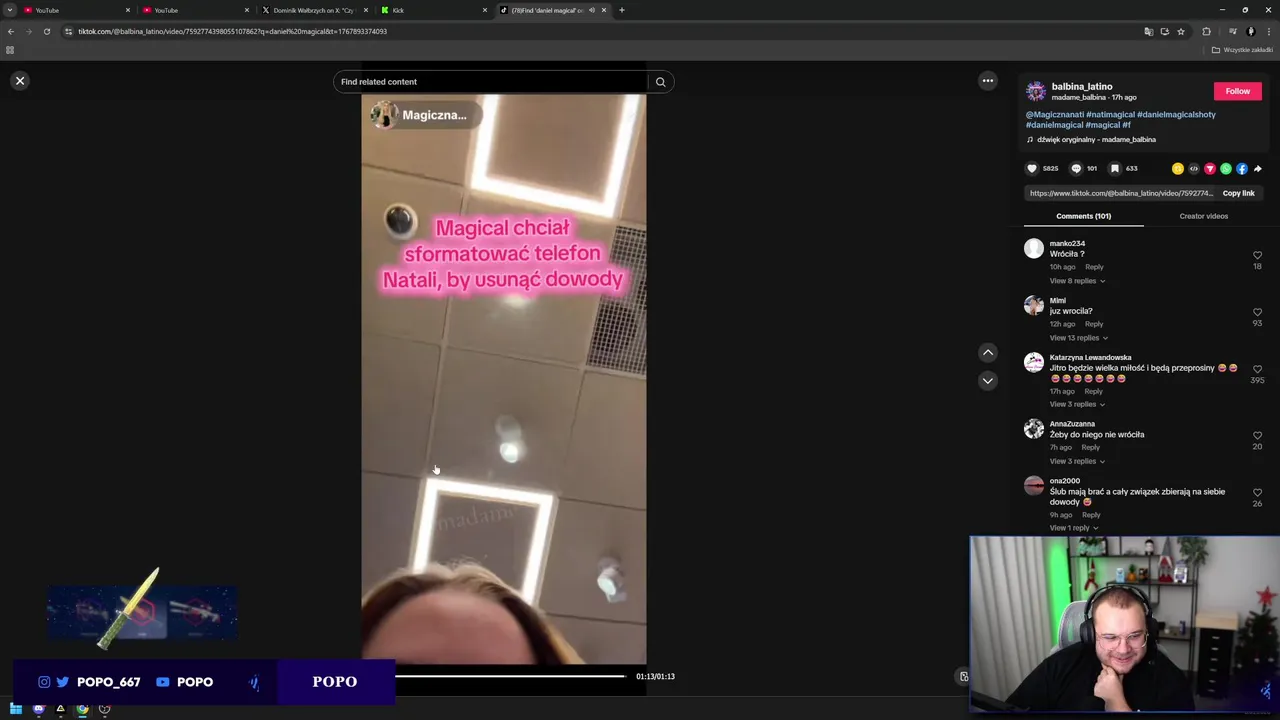Expand replies under Katarzyna Lewandowska's comment

1077,404
